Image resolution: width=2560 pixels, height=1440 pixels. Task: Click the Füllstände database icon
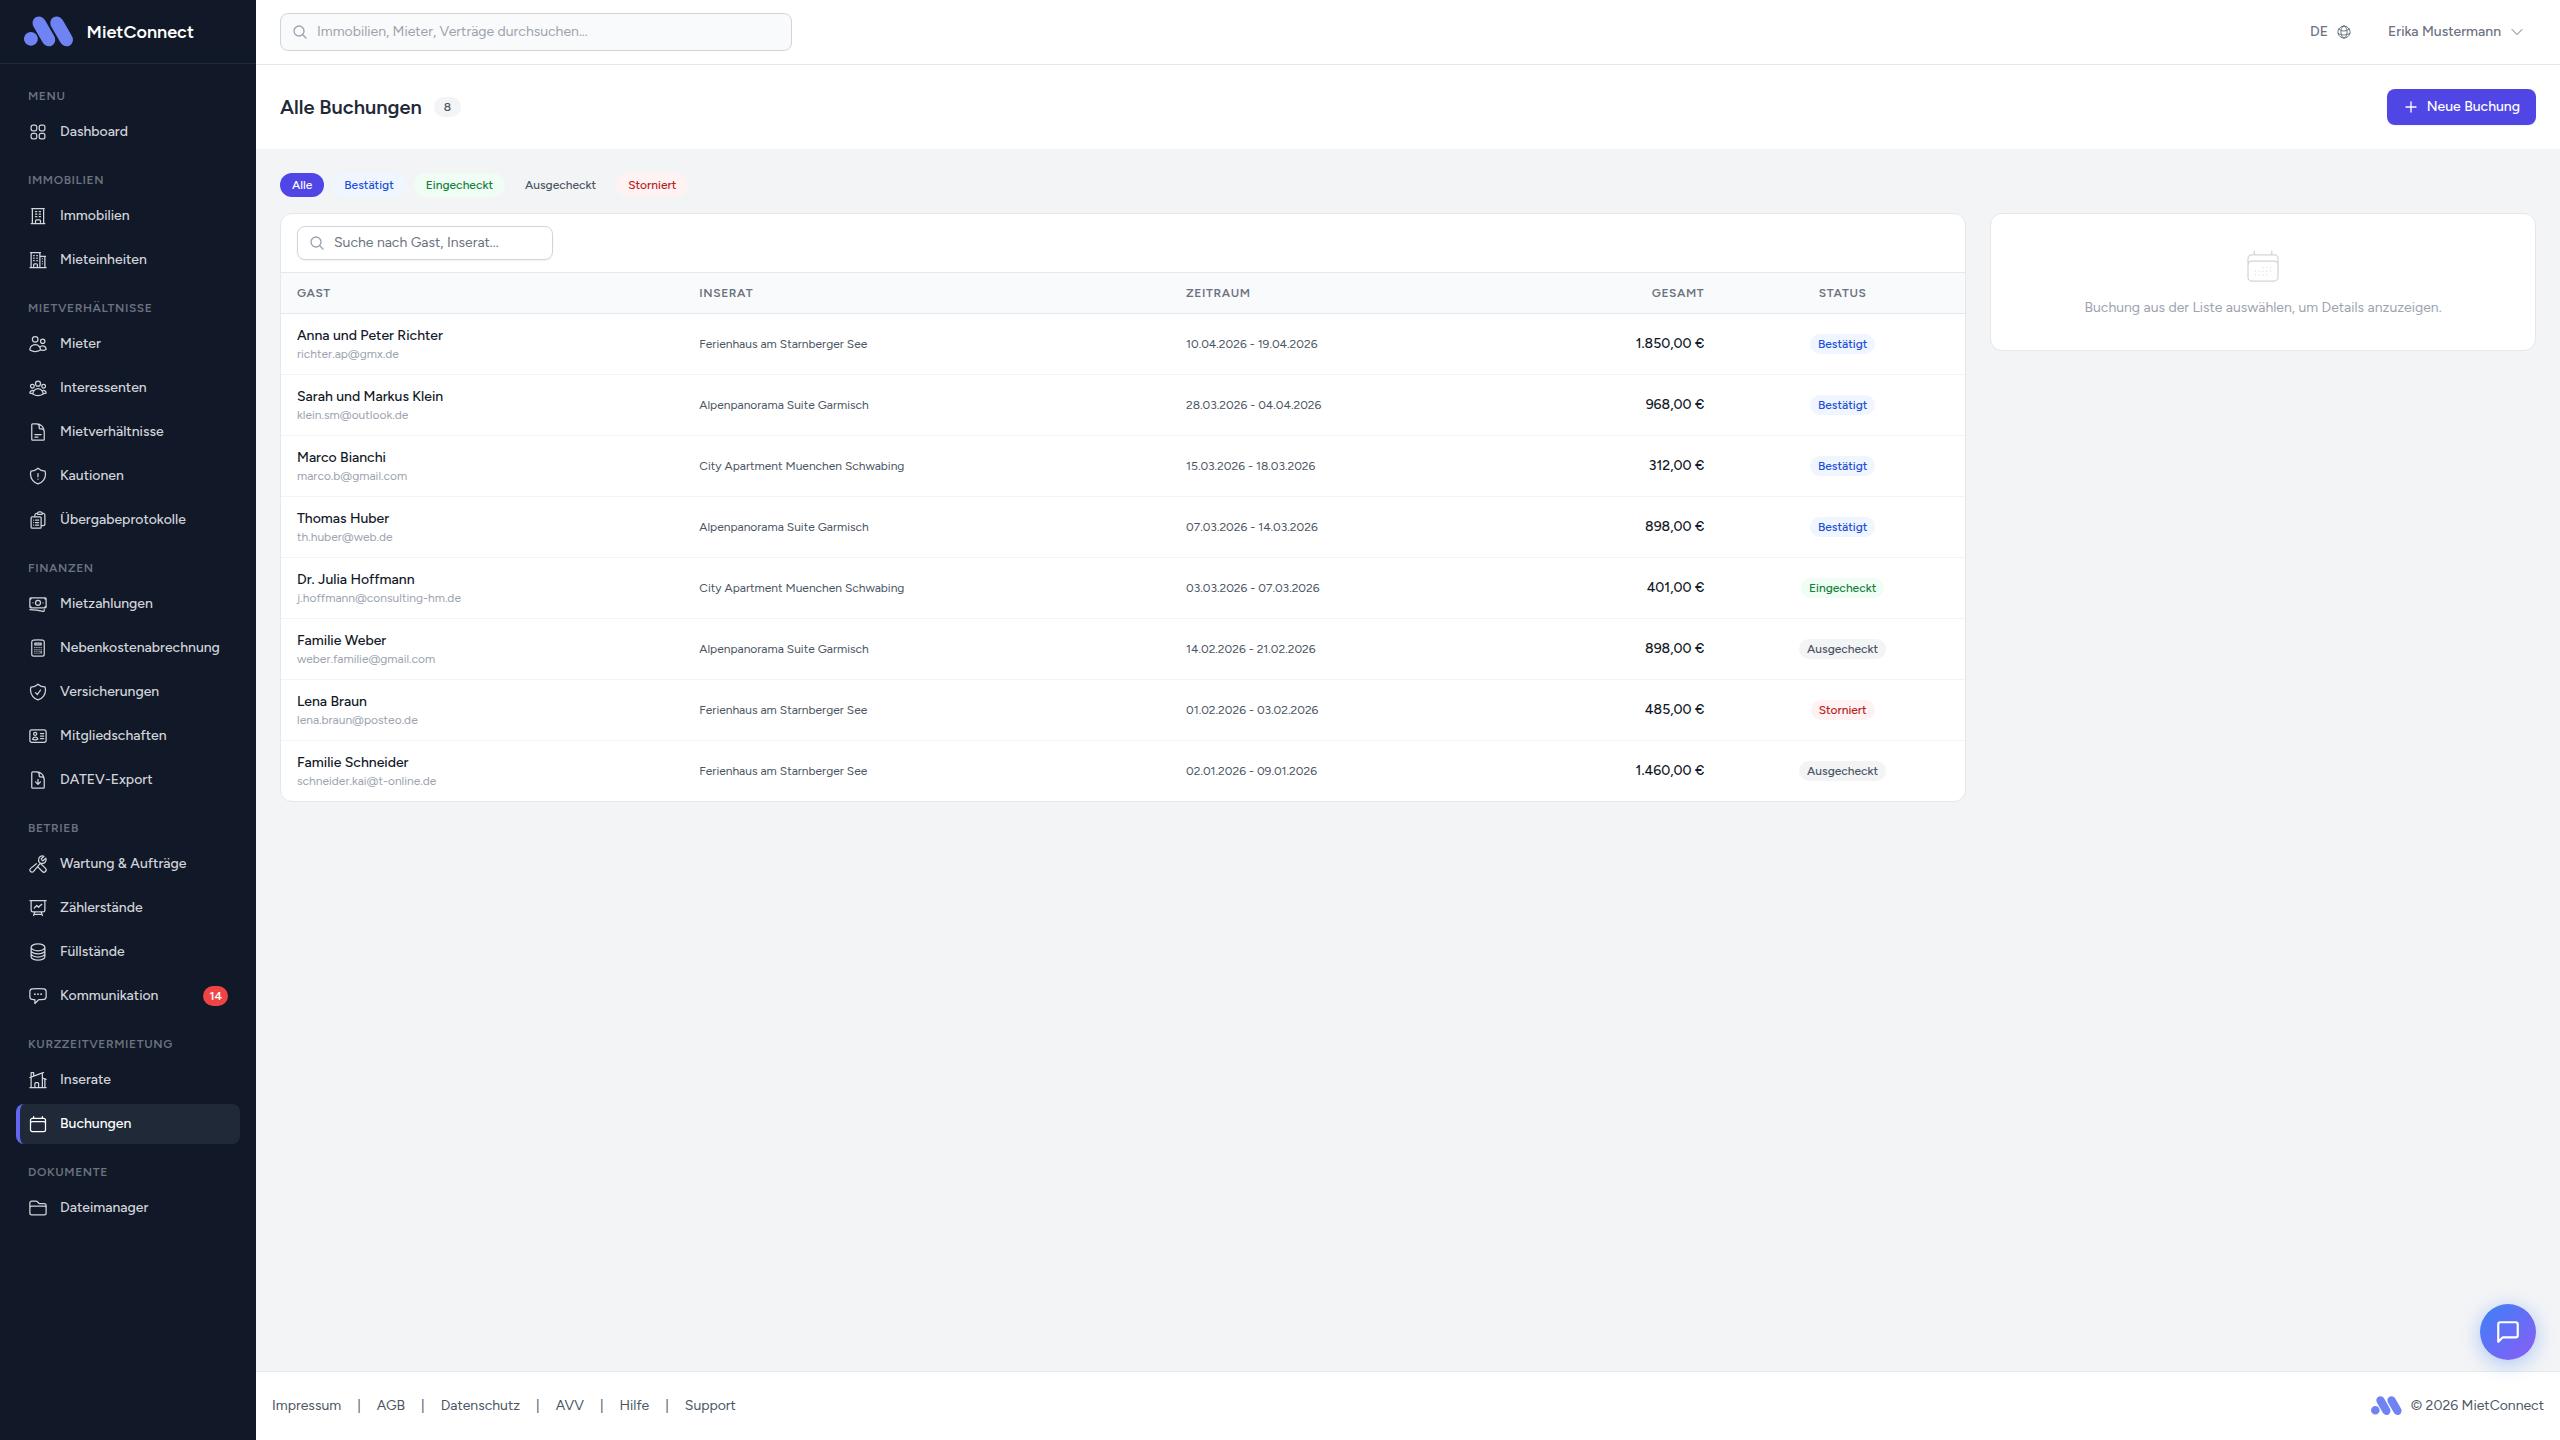pos(38,952)
